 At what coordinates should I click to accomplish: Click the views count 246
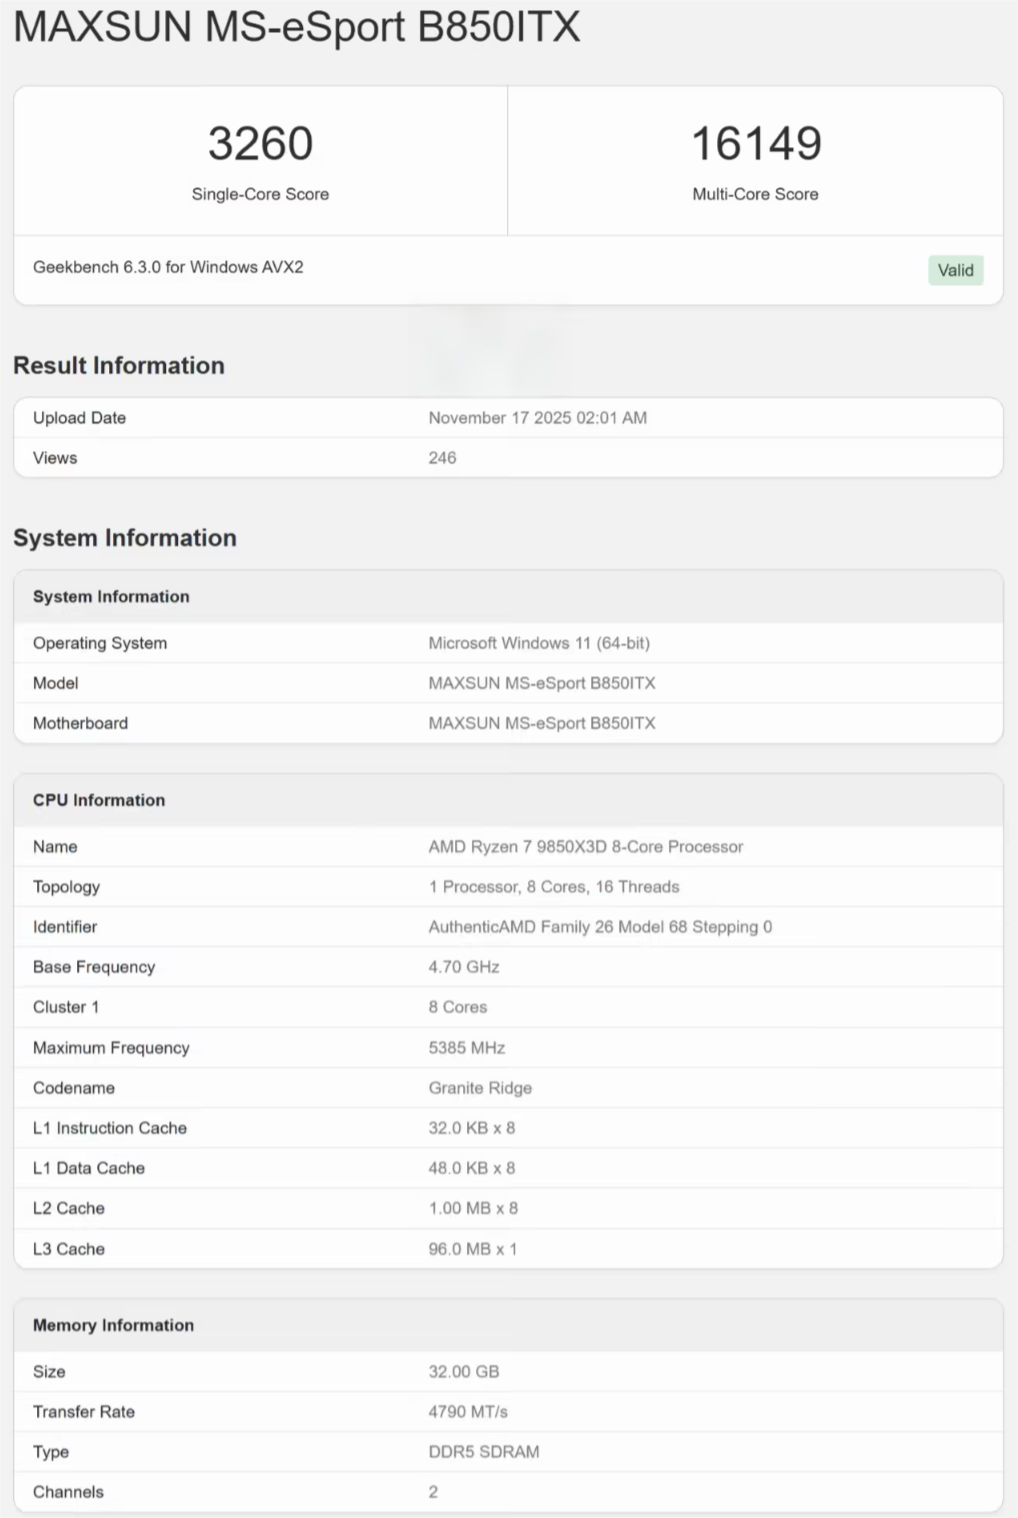(x=442, y=458)
